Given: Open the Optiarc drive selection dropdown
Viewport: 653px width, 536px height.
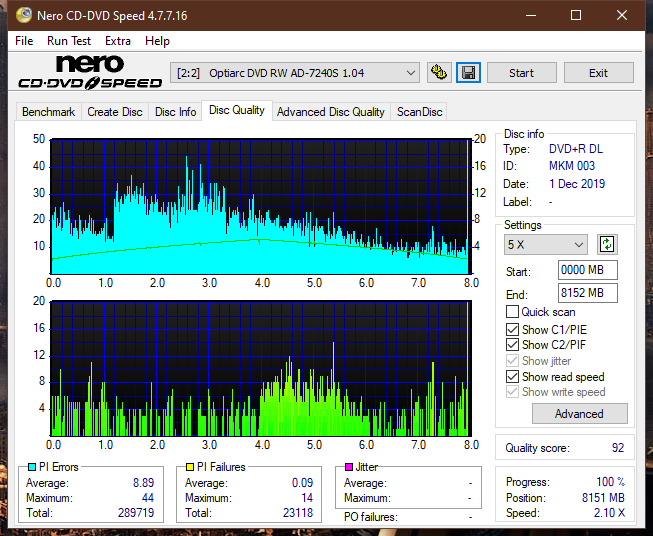Looking at the screenshot, I should click(294, 73).
